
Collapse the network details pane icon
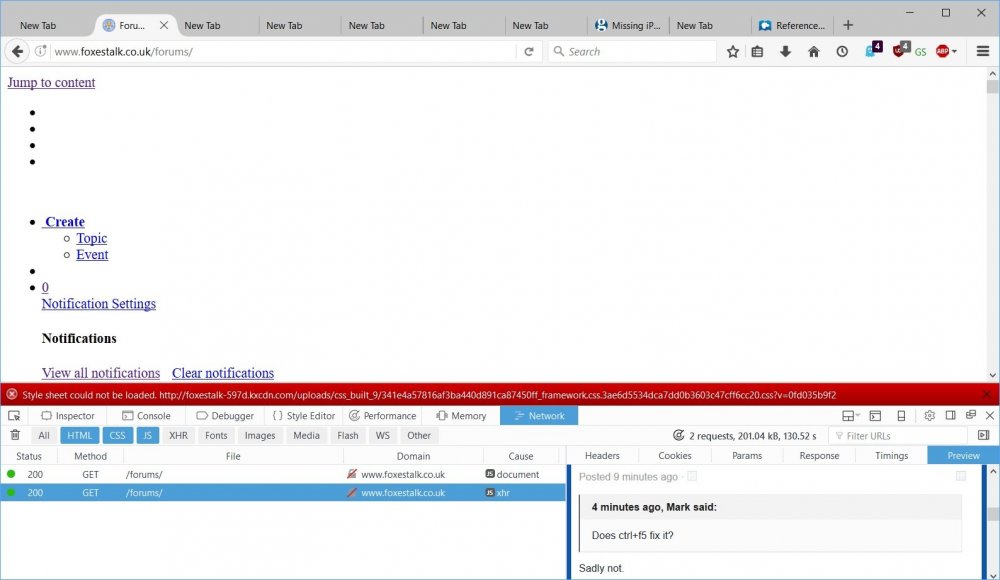pos(983,435)
